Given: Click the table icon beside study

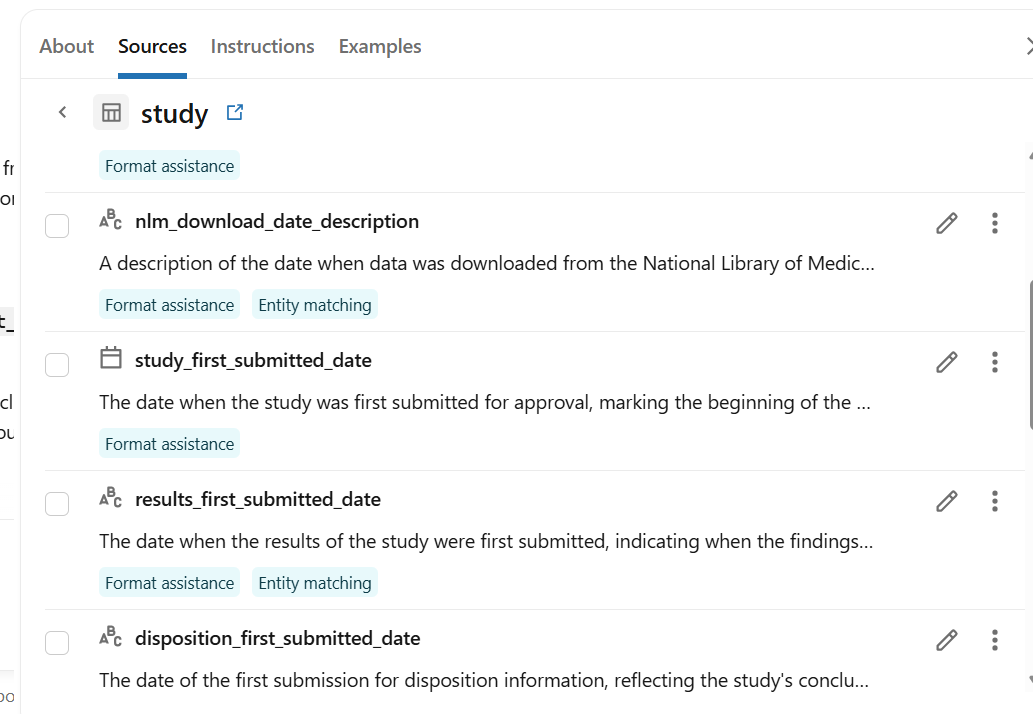Looking at the screenshot, I should pos(111,112).
